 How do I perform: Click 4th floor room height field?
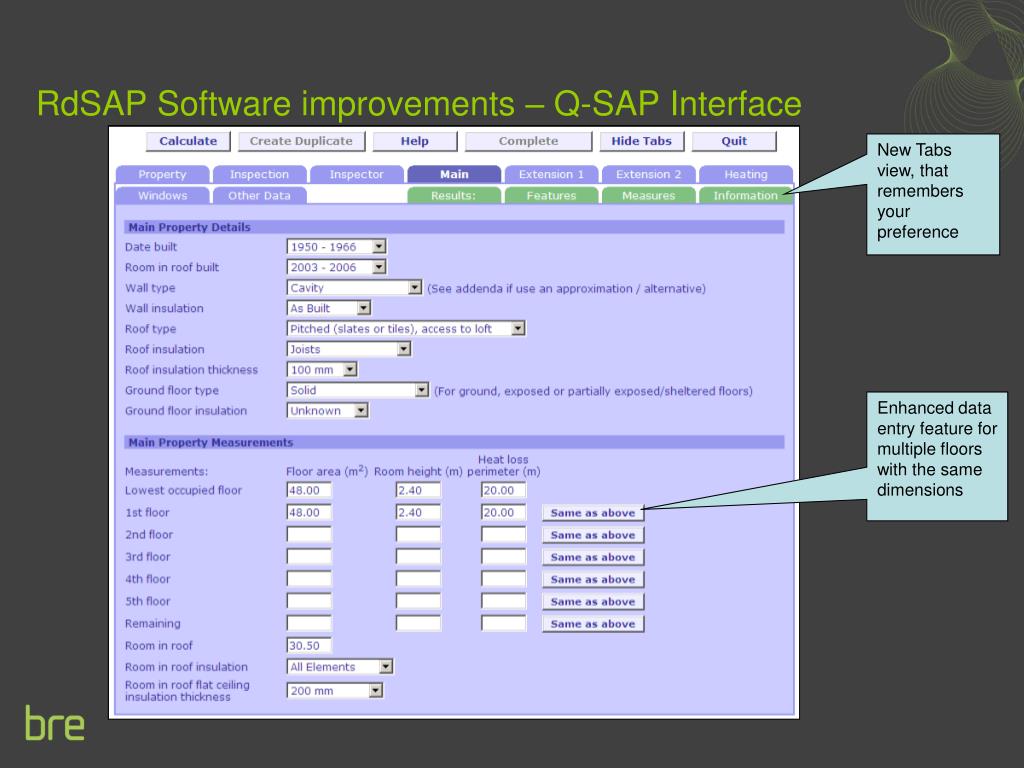click(x=419, y=579)
